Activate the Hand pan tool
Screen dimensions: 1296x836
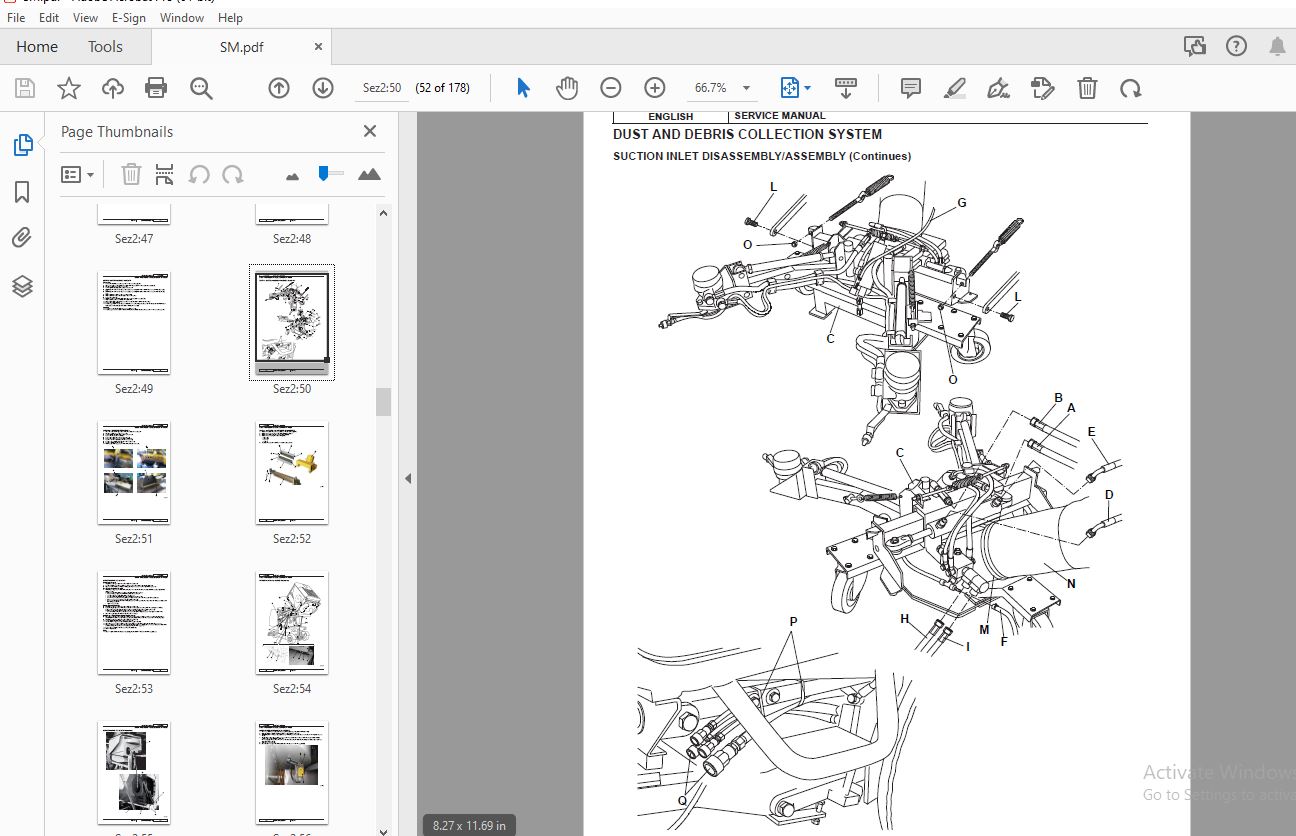pyautogui.click(x=567, y=88)
